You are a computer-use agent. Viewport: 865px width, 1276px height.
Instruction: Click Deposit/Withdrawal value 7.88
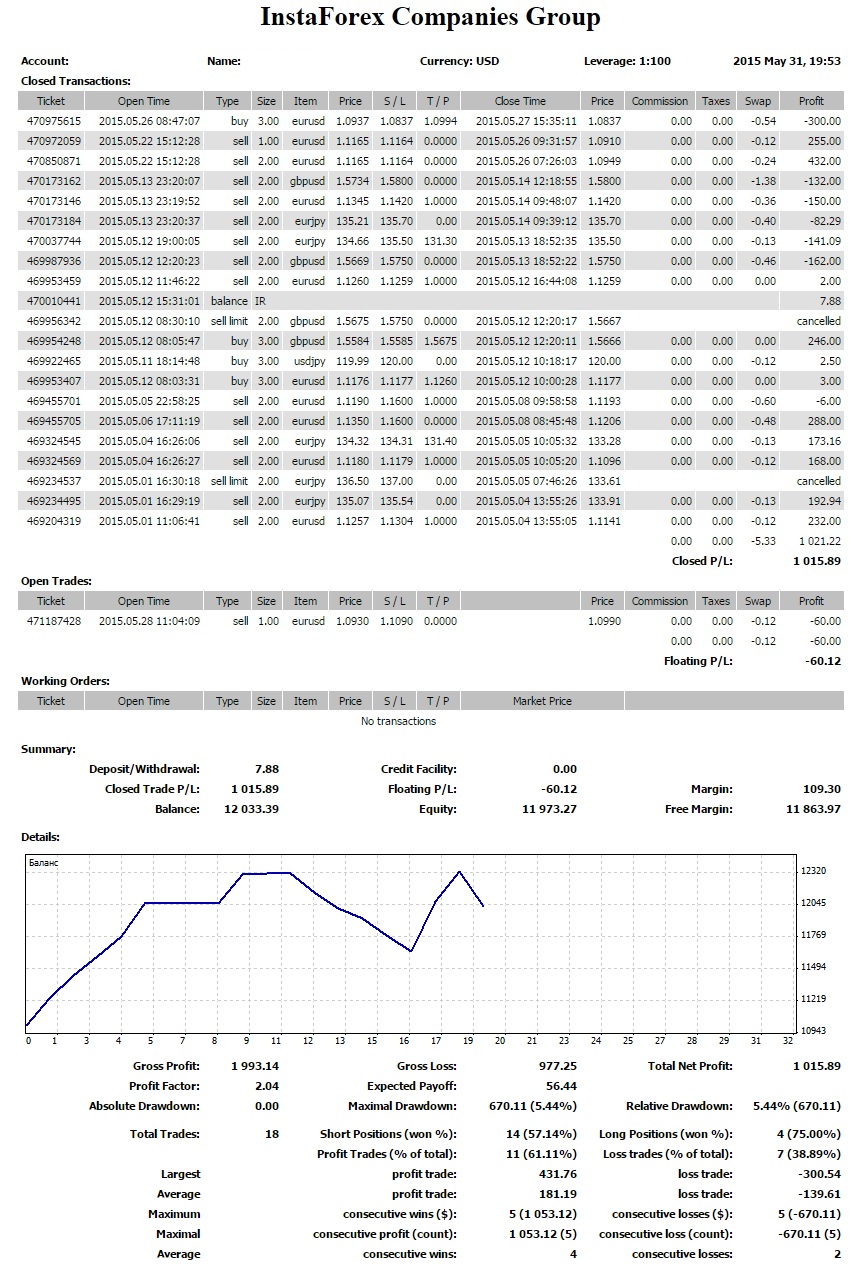pos(267,769)
